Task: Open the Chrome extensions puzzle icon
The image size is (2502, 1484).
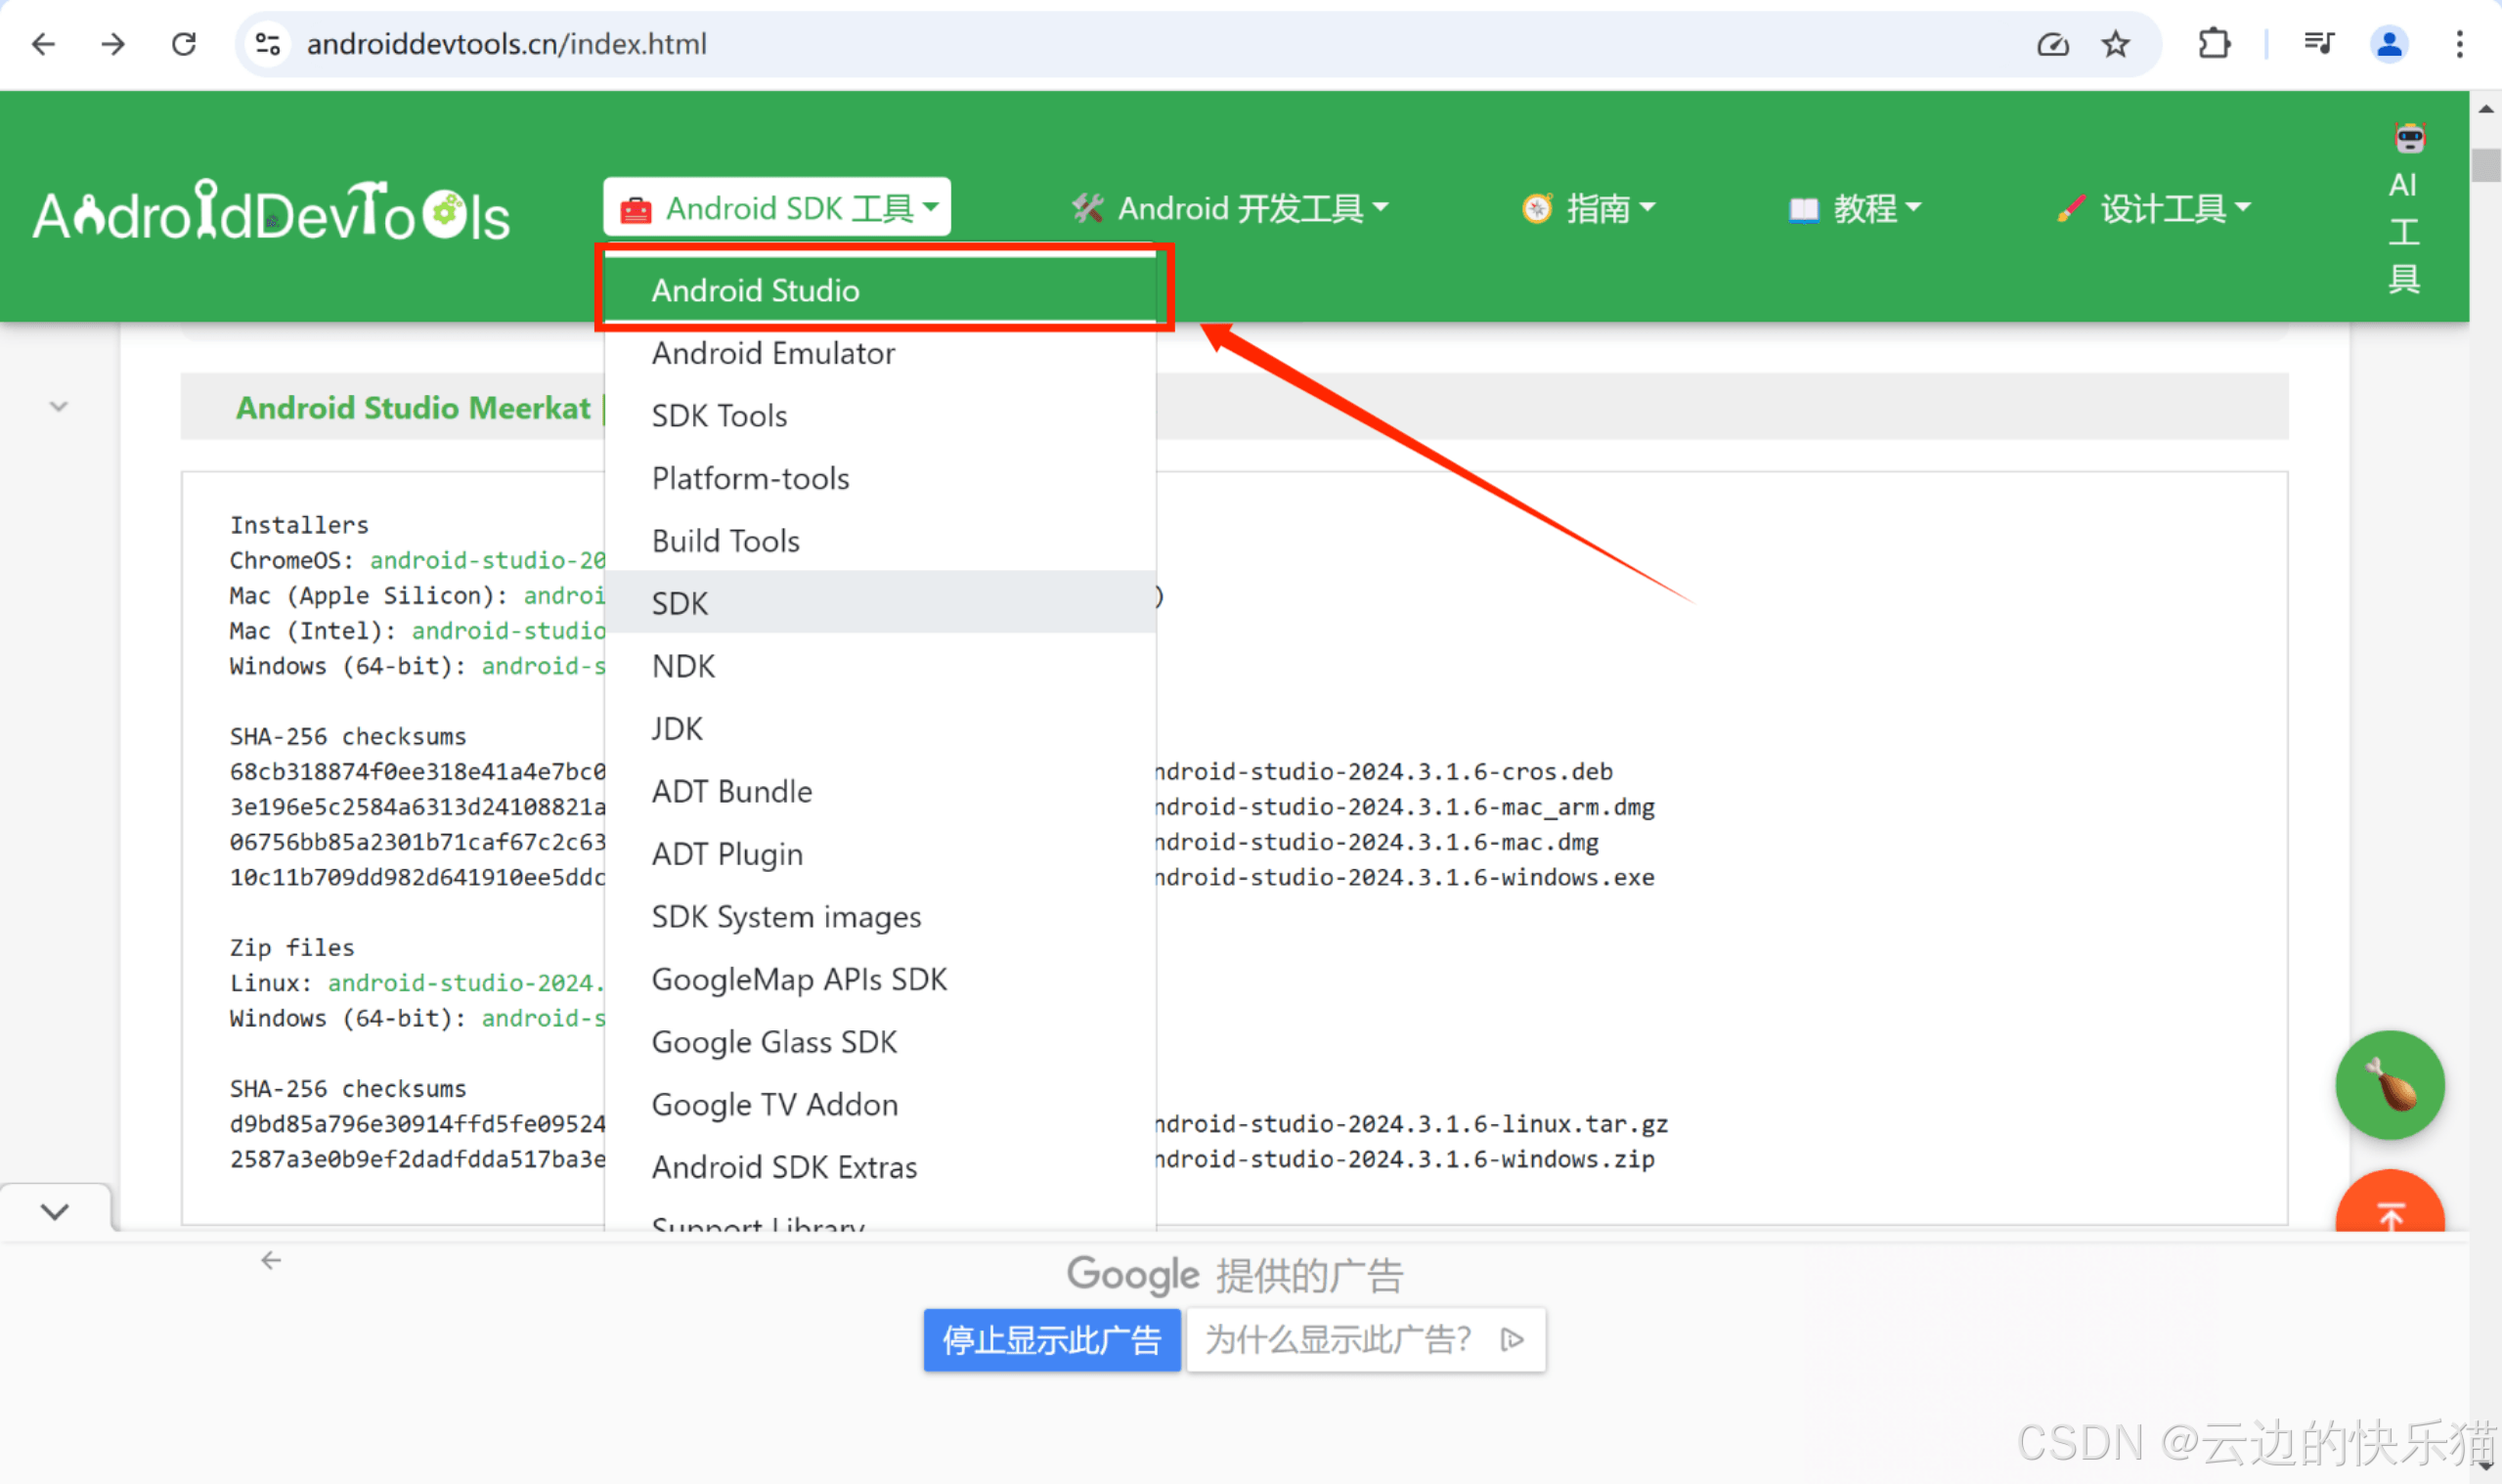Action: tap(2214, 44)
